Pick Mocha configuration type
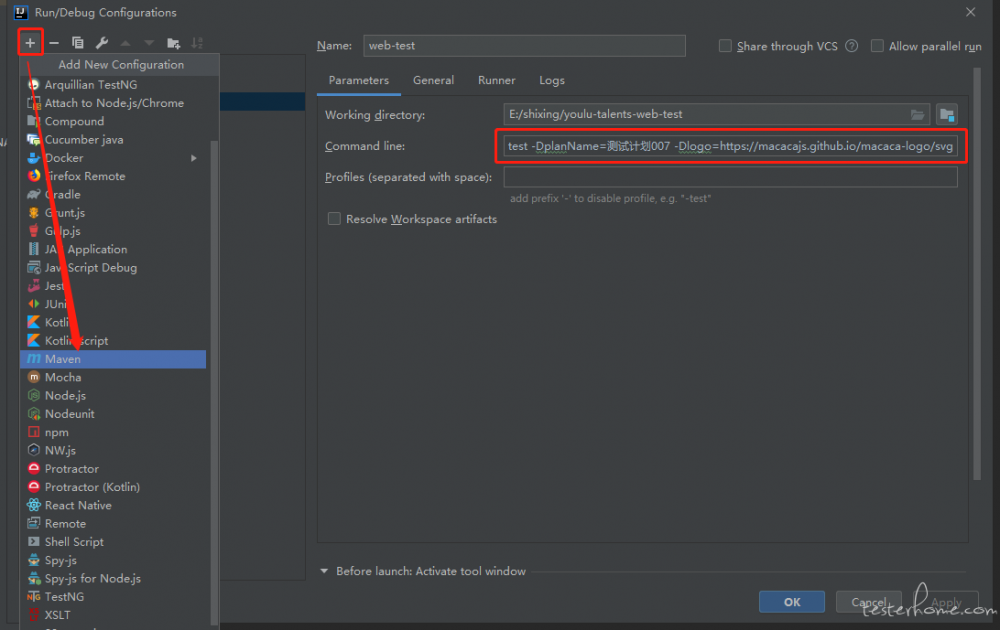Image resolution: width=1000 pixels, height=630 pixels. (x=113, y=377)
